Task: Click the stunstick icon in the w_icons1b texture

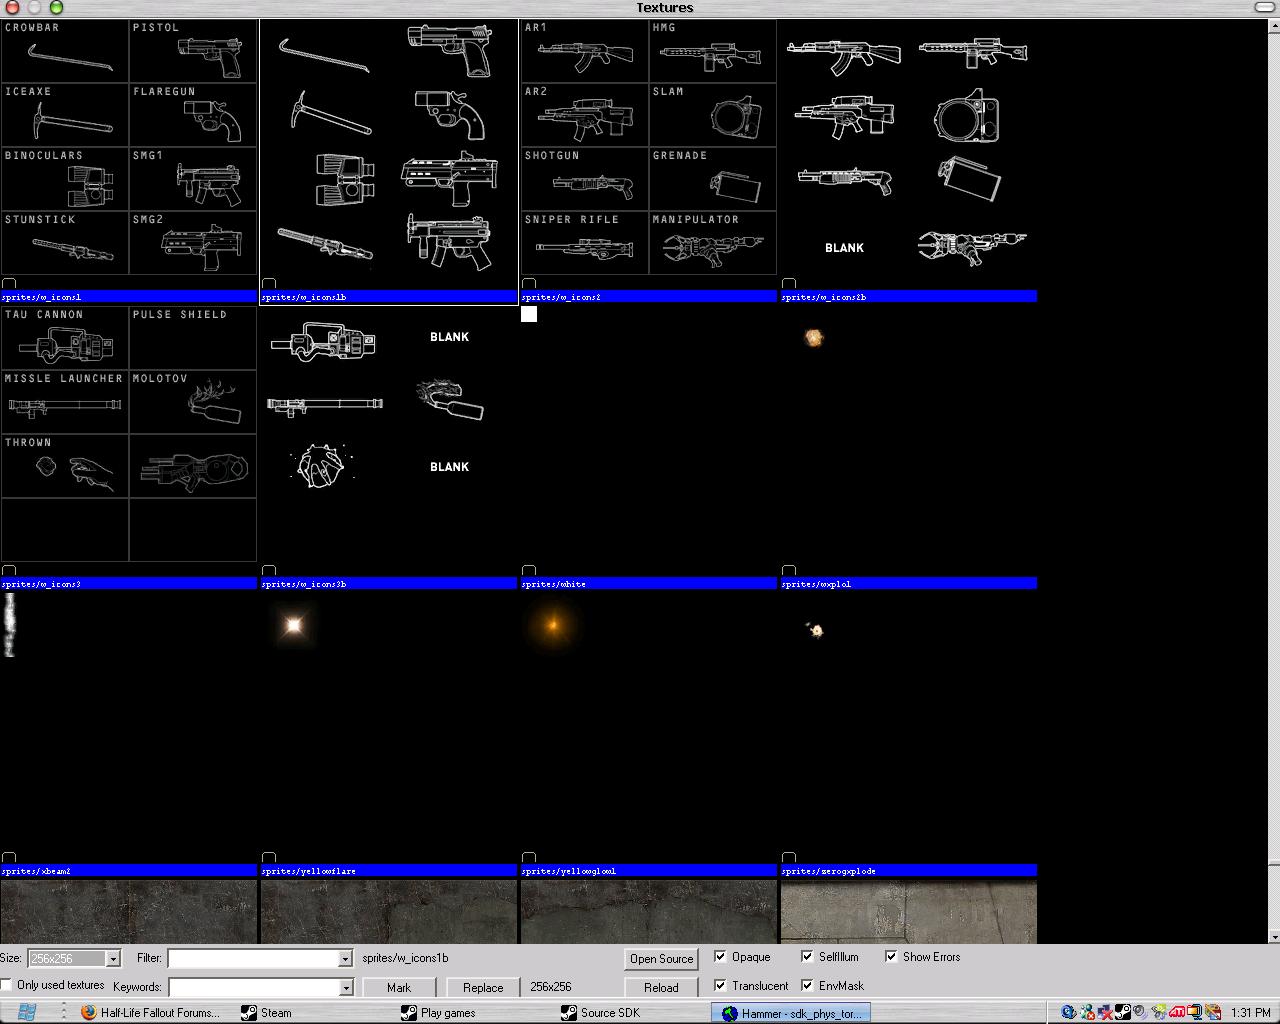Action: [325, 243]
